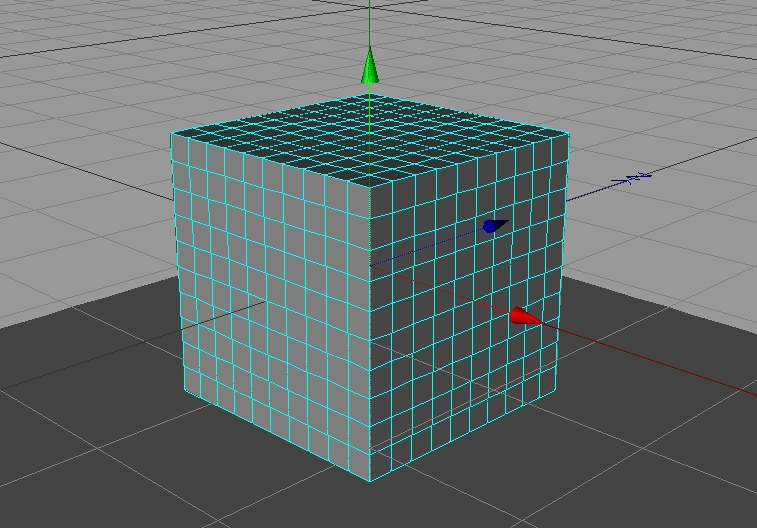
Task: Click the green Y-axis line above arrow
Action: click(370, 25)
